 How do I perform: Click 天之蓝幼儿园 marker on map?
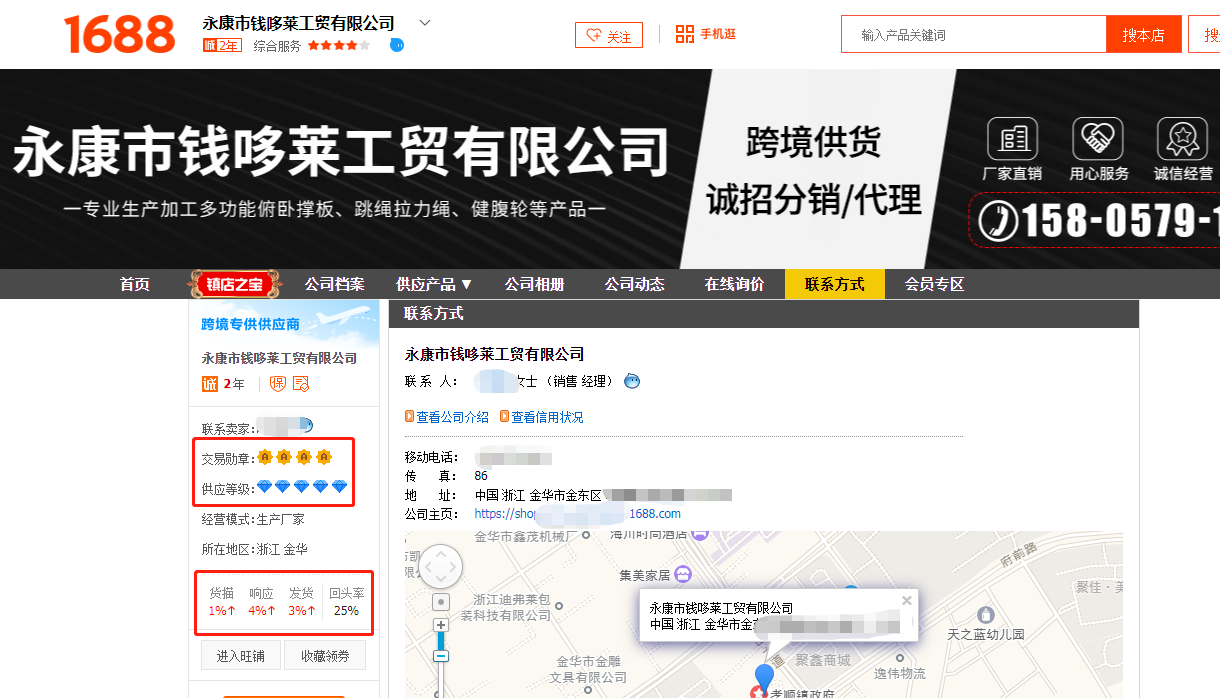986,615
